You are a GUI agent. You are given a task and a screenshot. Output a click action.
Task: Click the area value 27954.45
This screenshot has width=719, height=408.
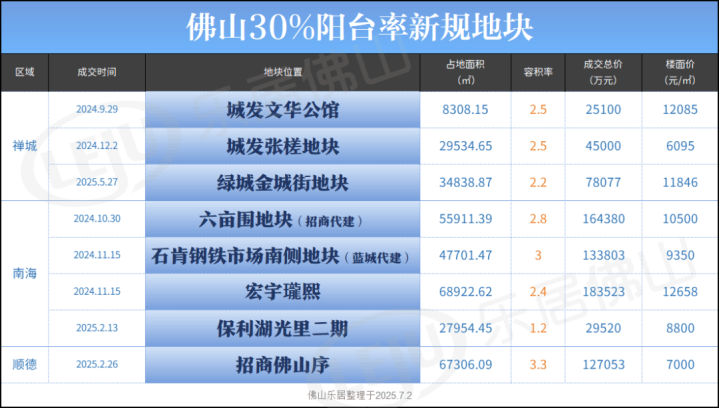(465, 328)
